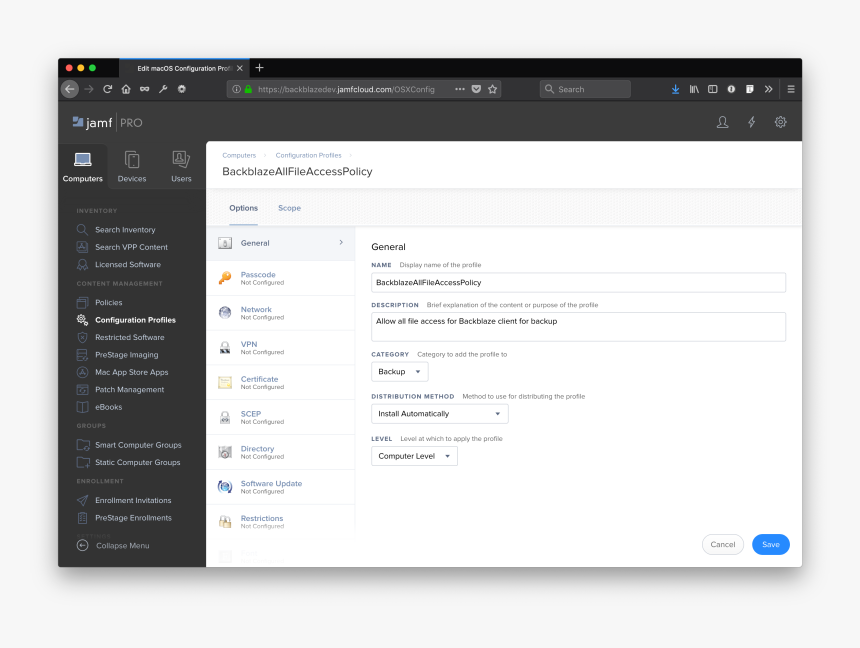Open the account user icon
Viewport: 860px width, 648px height.
point(721,121)
